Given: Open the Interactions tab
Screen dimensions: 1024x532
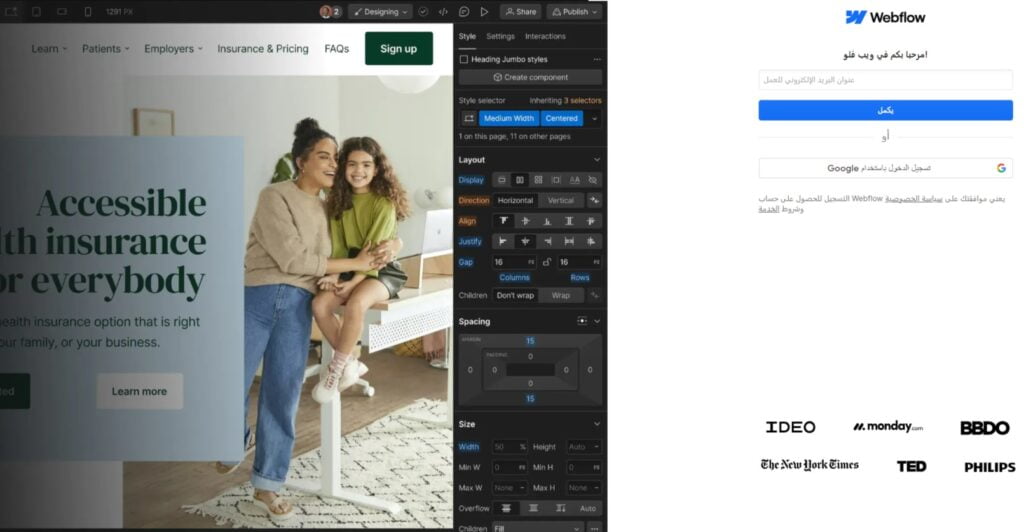Looking at the screenshot, I should tap(545, 36).
